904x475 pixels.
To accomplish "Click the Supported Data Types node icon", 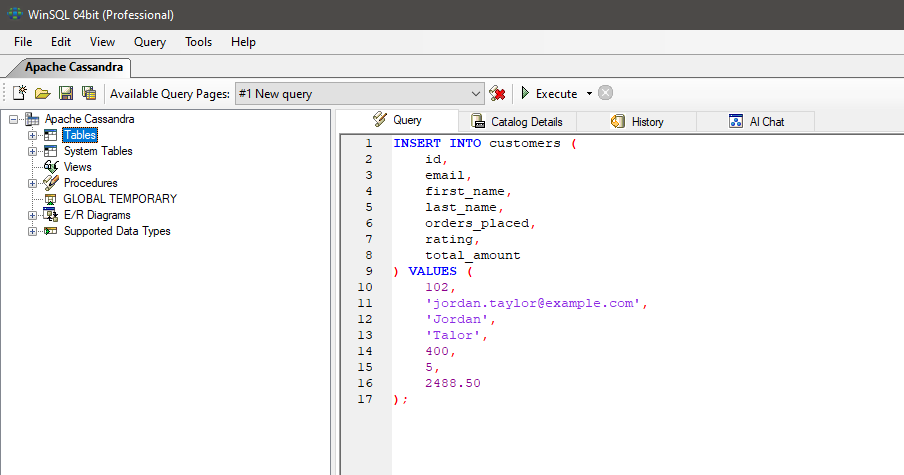I will (x=51, y=231).
